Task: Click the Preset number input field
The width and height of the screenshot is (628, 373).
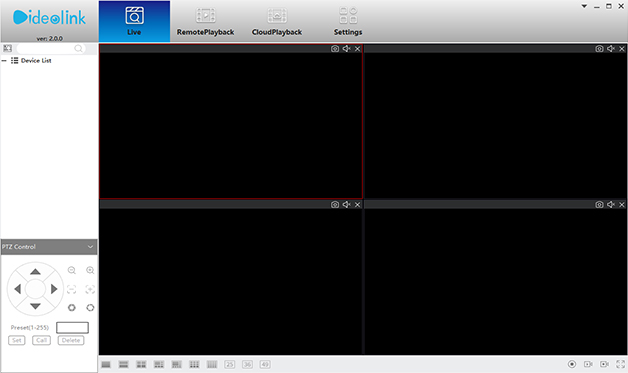Action: tap(72, 327)
